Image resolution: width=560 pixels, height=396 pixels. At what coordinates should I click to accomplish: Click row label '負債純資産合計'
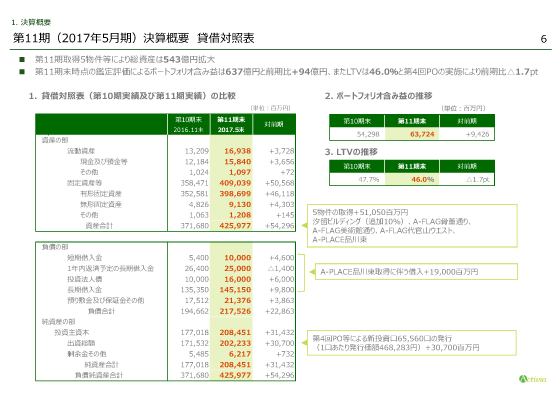click(99, 375)
